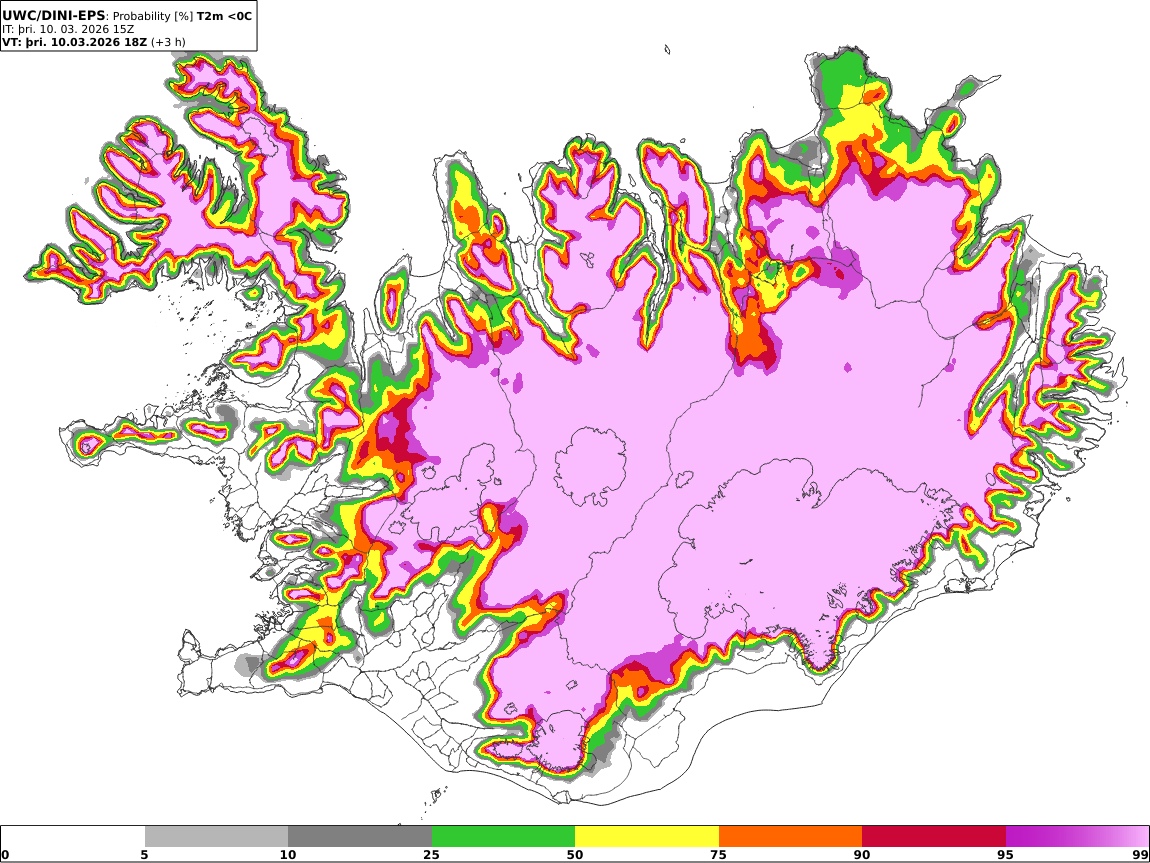Image resolution: width=1150 pixels, height=863 pixels.
Task: Click the legend tick label '75'
Action: click(718, 855)
